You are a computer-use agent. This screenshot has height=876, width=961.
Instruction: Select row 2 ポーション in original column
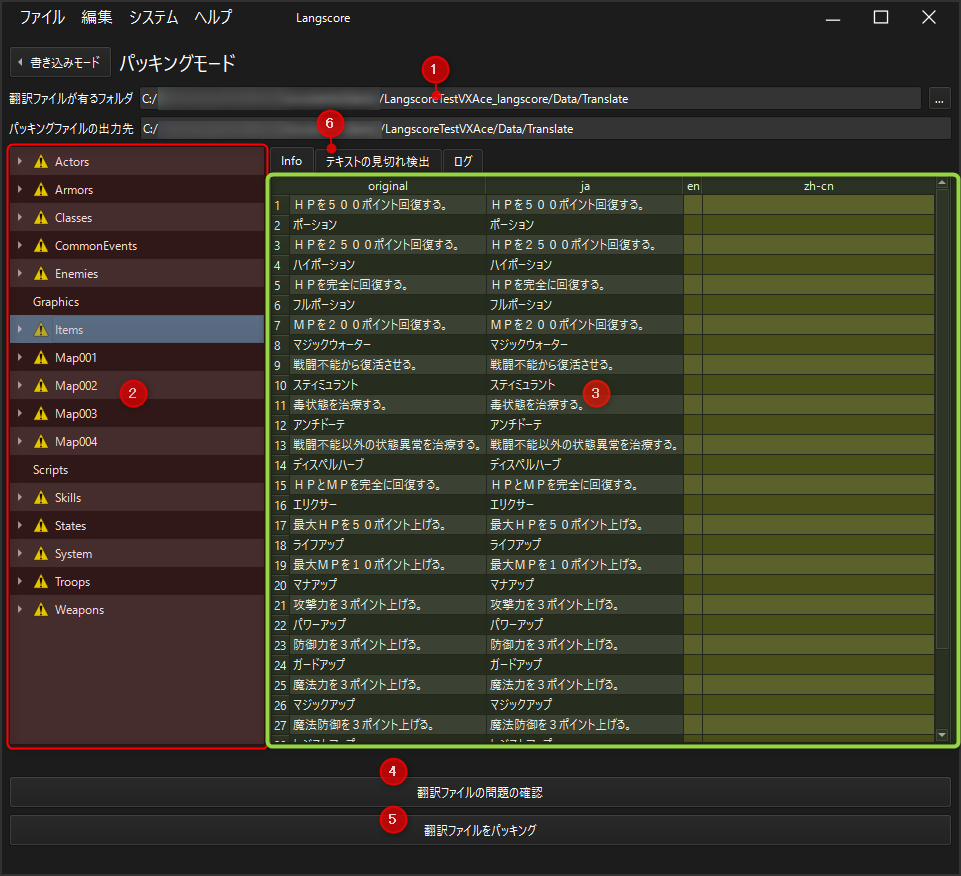pyautogui.click(x=388, y=225)
